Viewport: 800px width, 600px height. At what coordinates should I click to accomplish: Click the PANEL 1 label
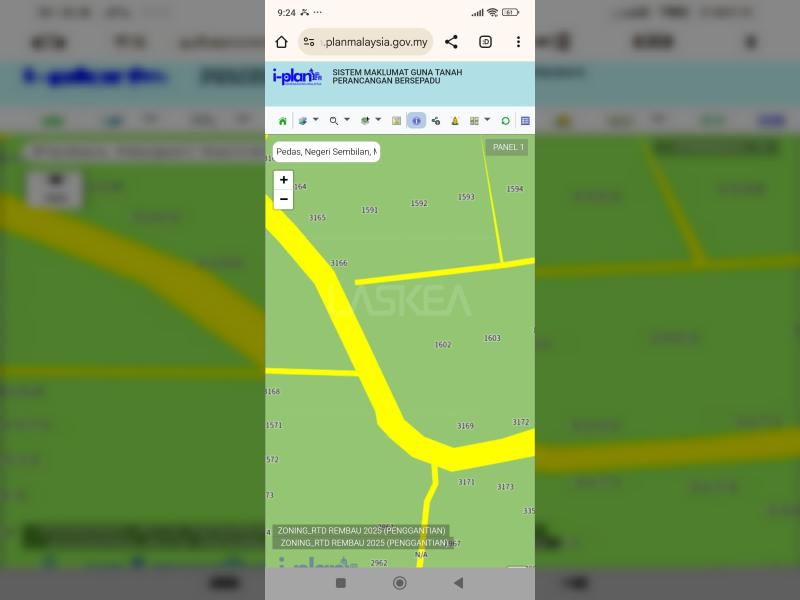(508, 147)
